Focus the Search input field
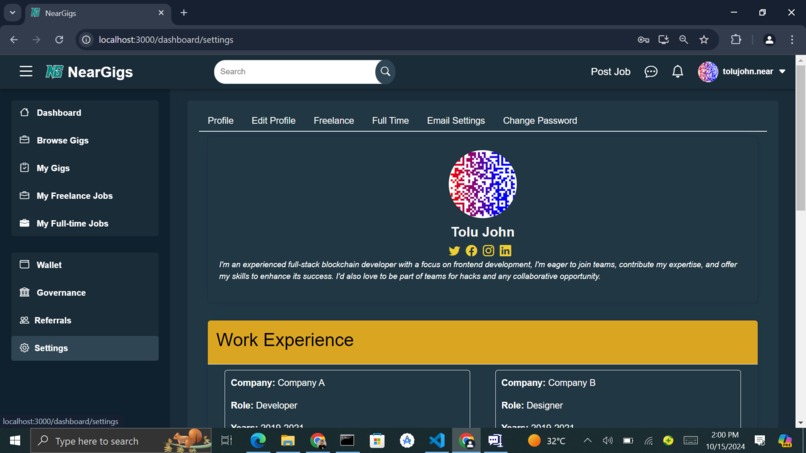Screen dimensions: 806x453 point(296,71)
